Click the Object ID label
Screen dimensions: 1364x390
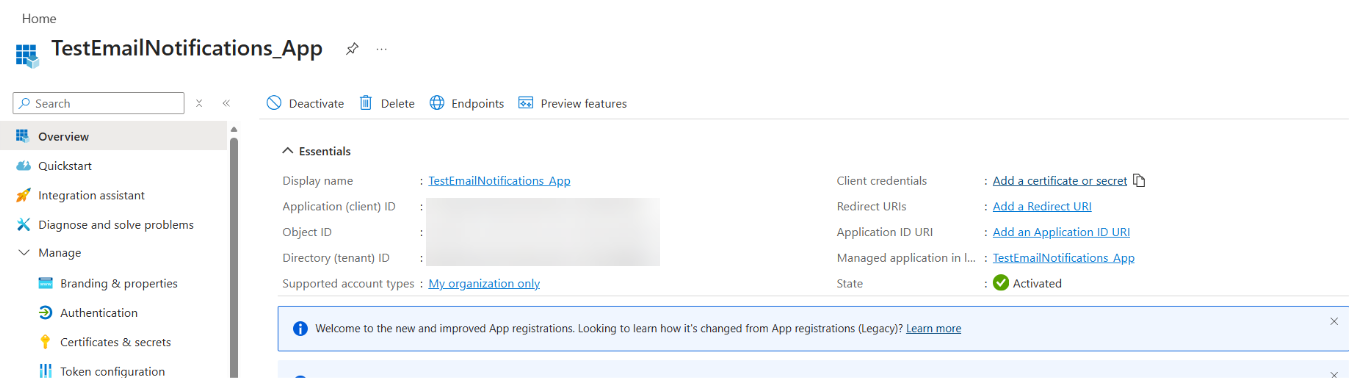[307, 232]
